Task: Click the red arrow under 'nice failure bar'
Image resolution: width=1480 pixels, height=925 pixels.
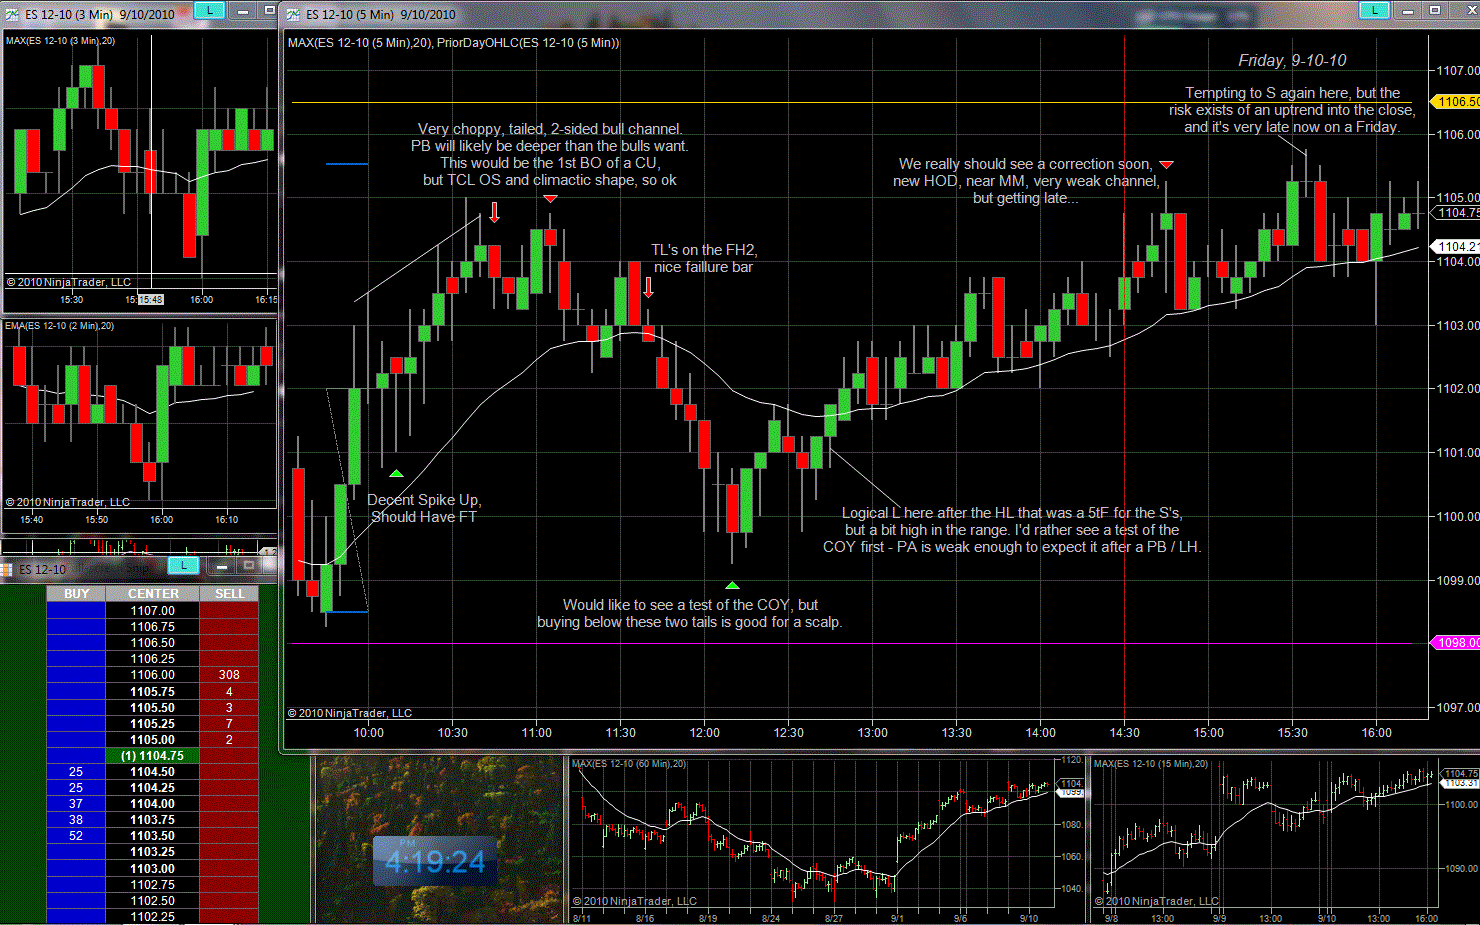Action: [x=649, y=288]
